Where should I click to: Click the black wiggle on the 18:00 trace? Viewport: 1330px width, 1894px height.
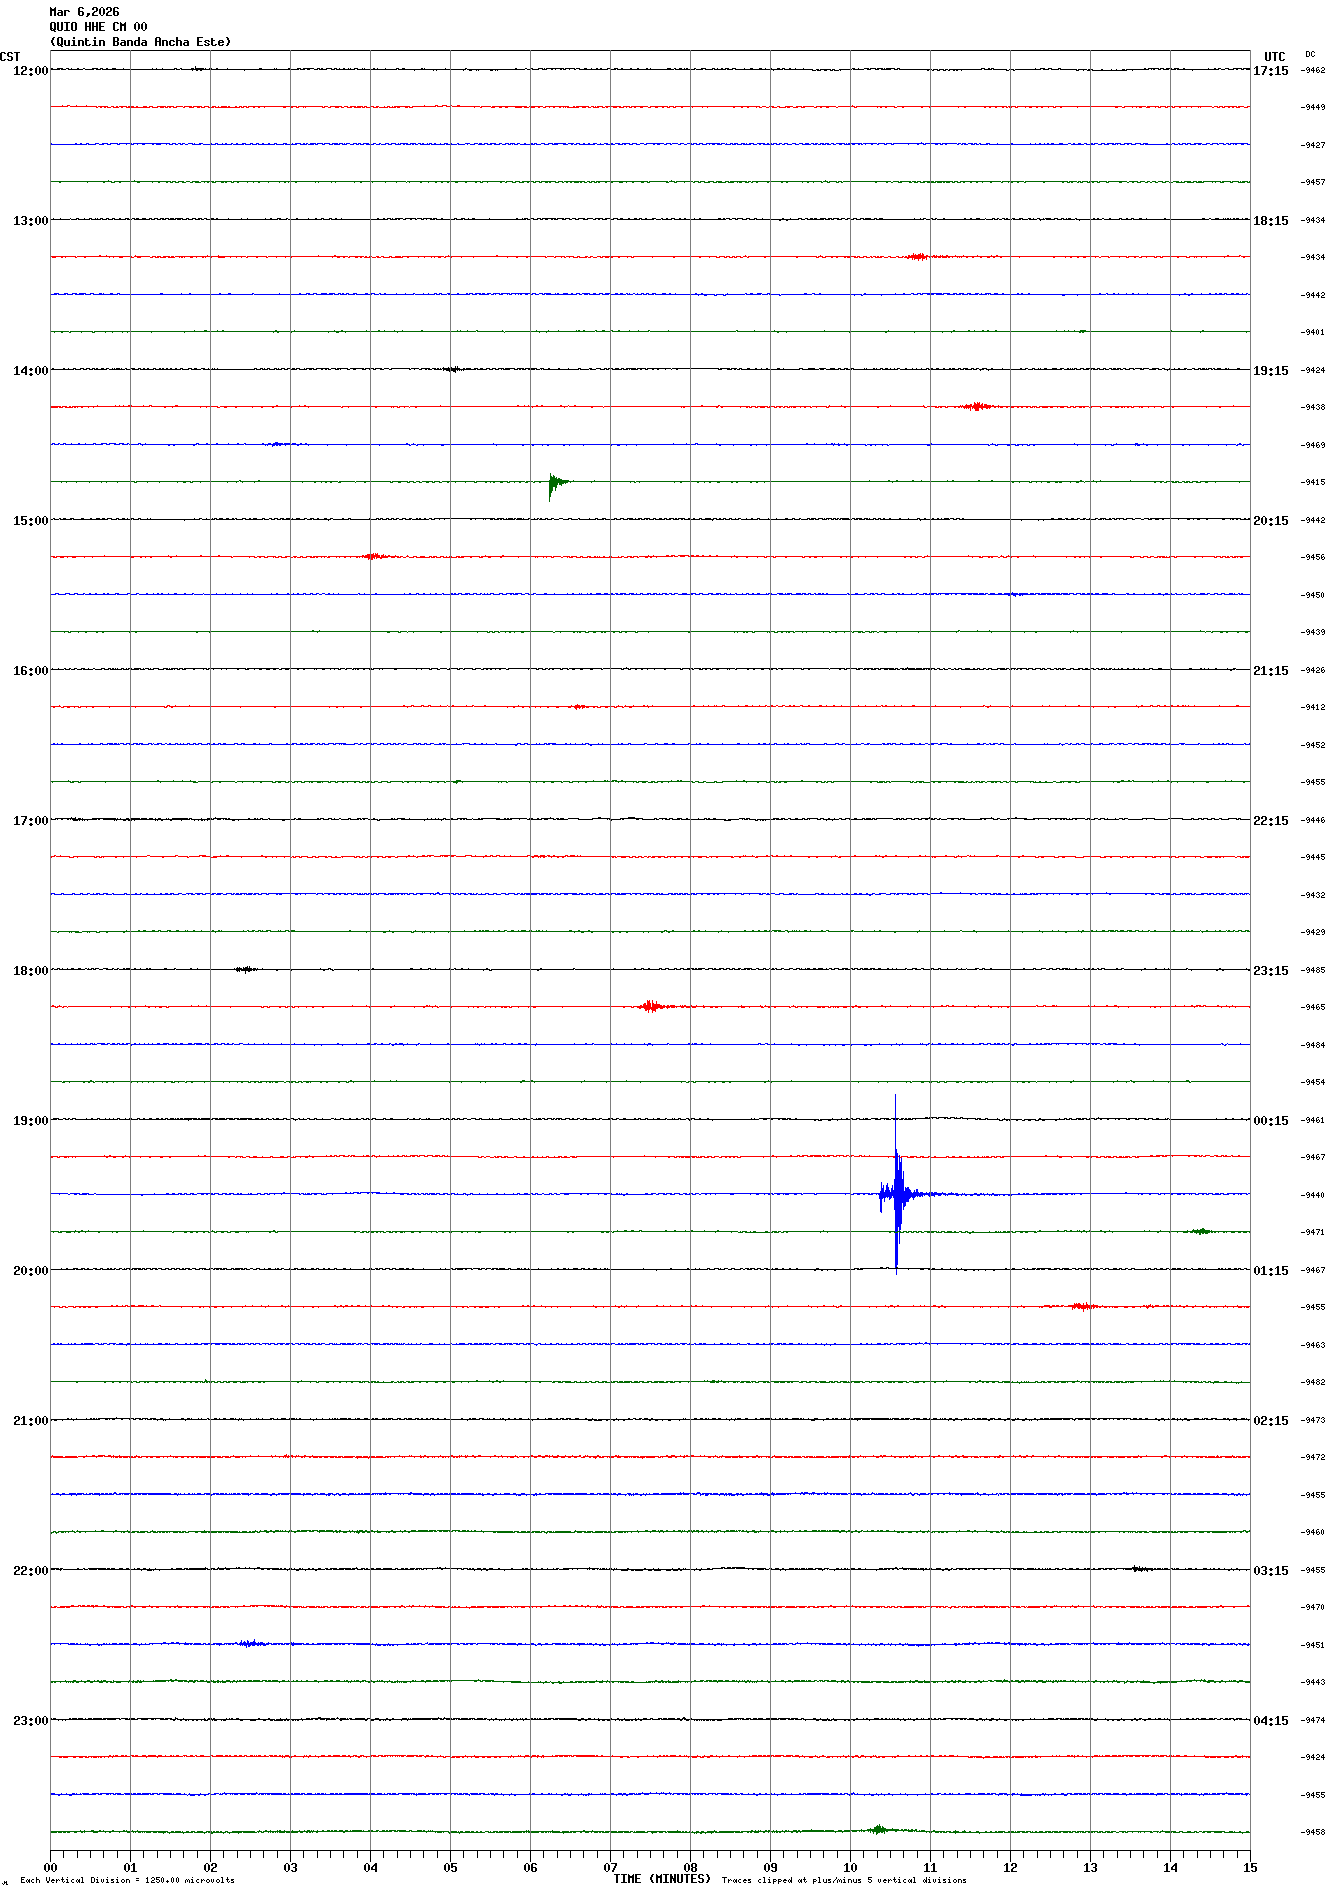(245, 969)
